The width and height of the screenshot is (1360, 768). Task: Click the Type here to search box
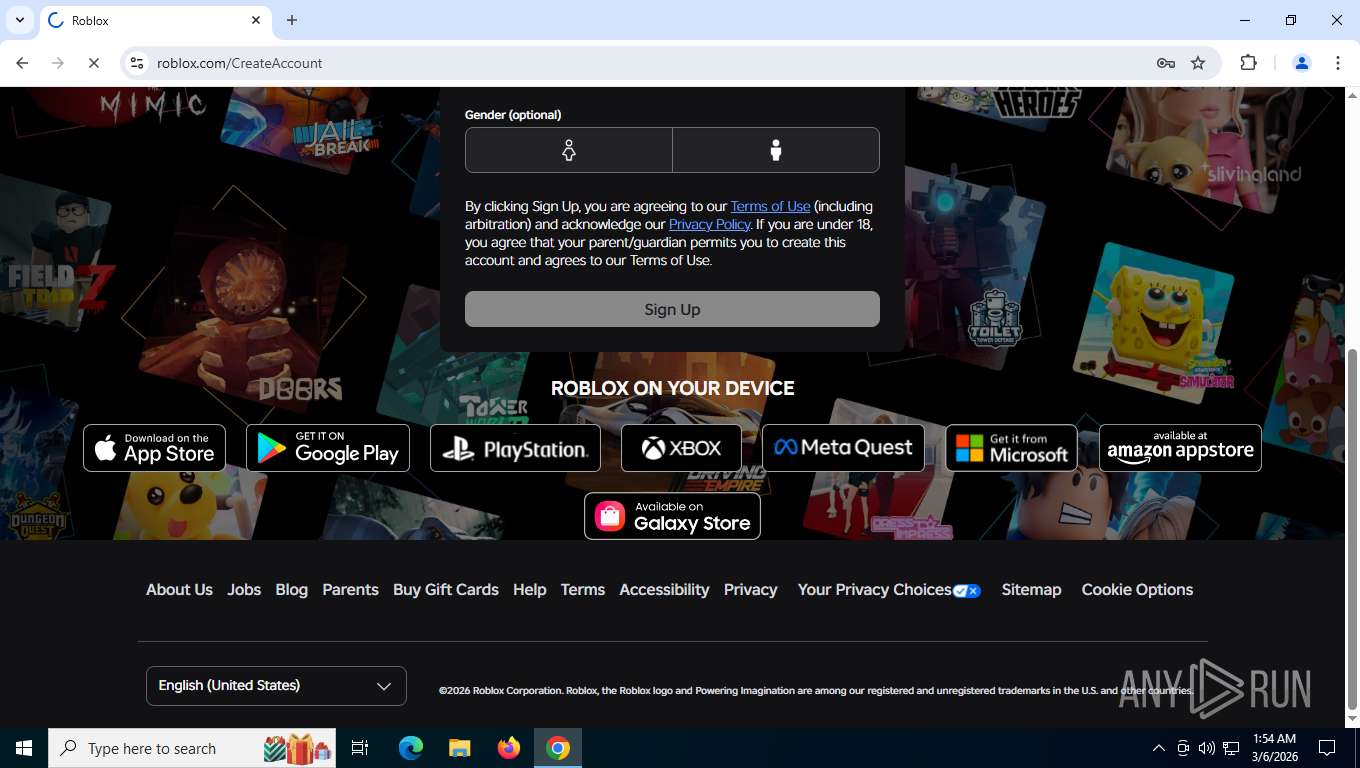point(192,748)
